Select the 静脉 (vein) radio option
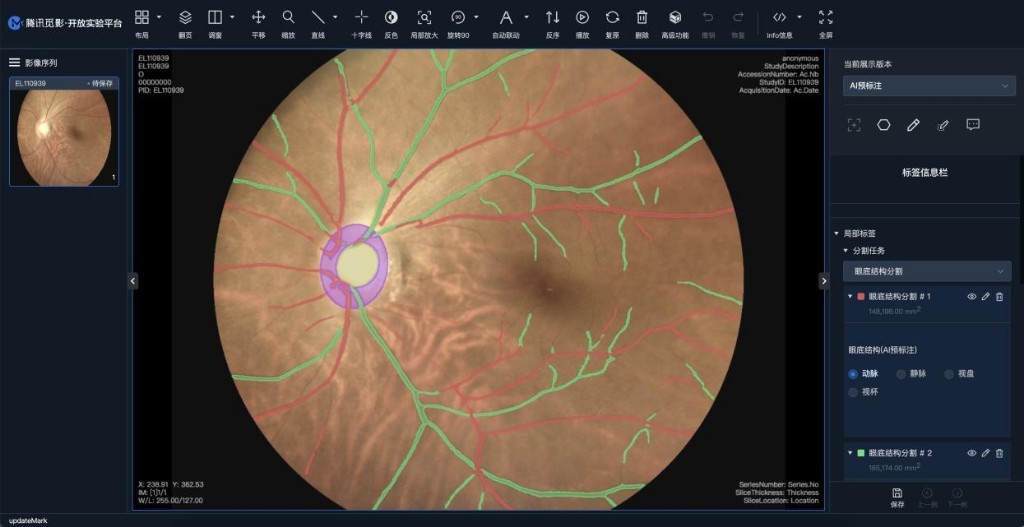Viewport: 1024px width, 527px height. coord(901,374)
